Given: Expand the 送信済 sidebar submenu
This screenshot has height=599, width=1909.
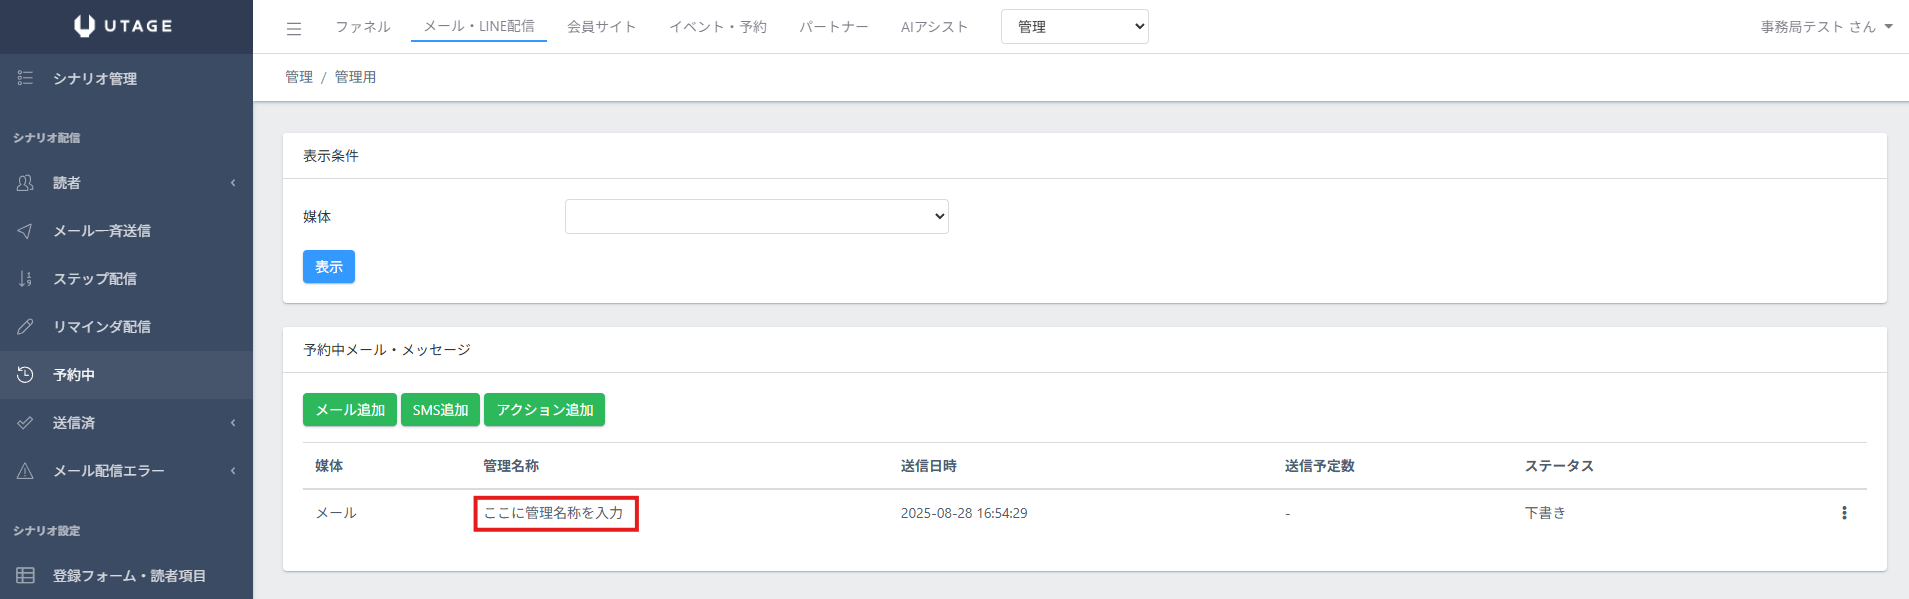Looking at the screenshot, I should pyautogui.click(x=126, y=423).
